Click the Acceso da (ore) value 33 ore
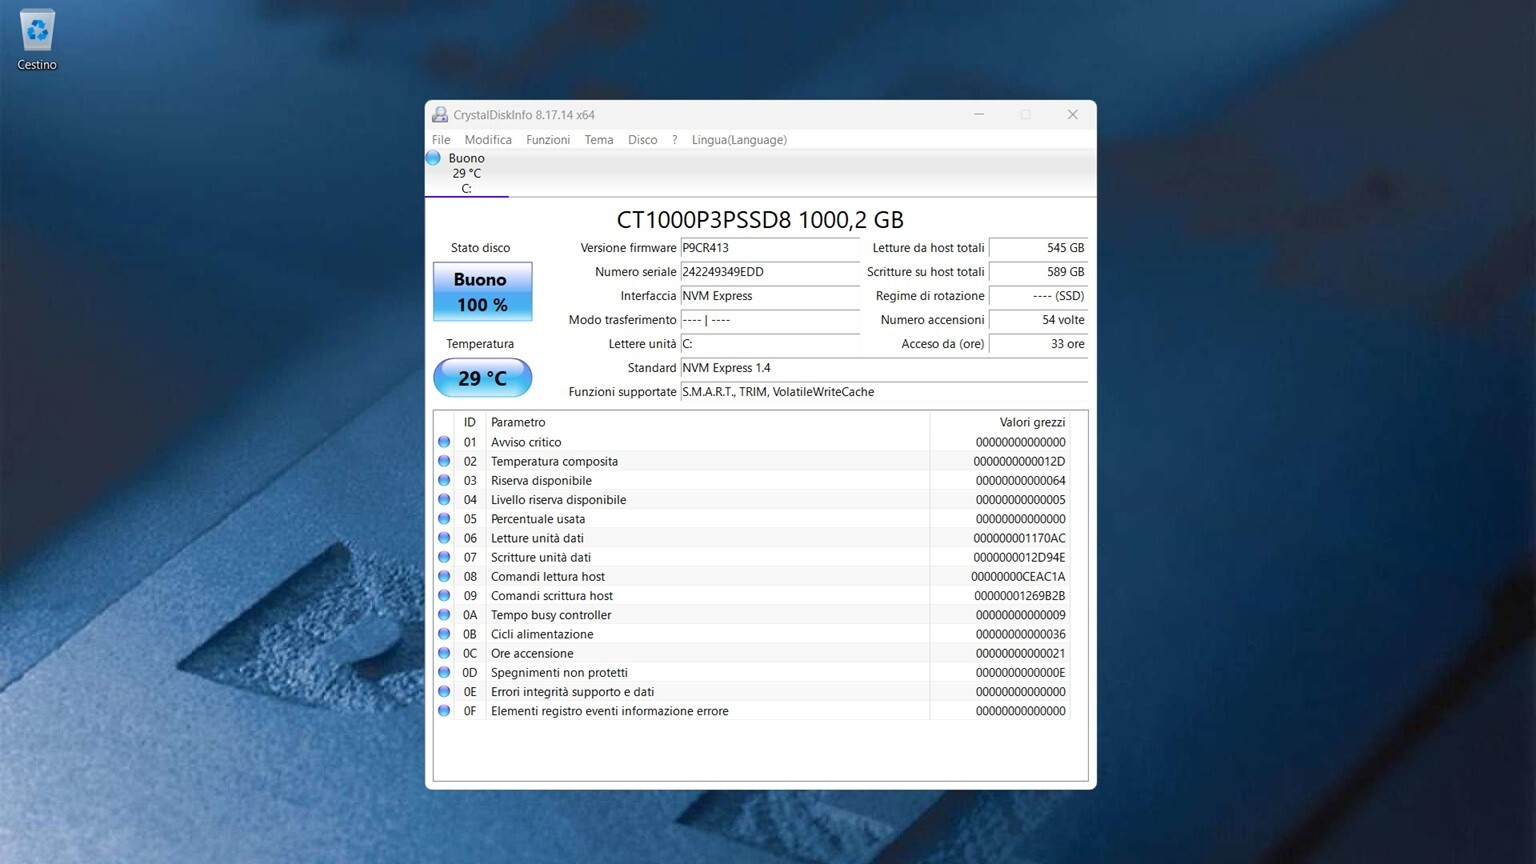Viewport: 1536px width, 864px height. pyautogui.click(x=1038, y=344)
